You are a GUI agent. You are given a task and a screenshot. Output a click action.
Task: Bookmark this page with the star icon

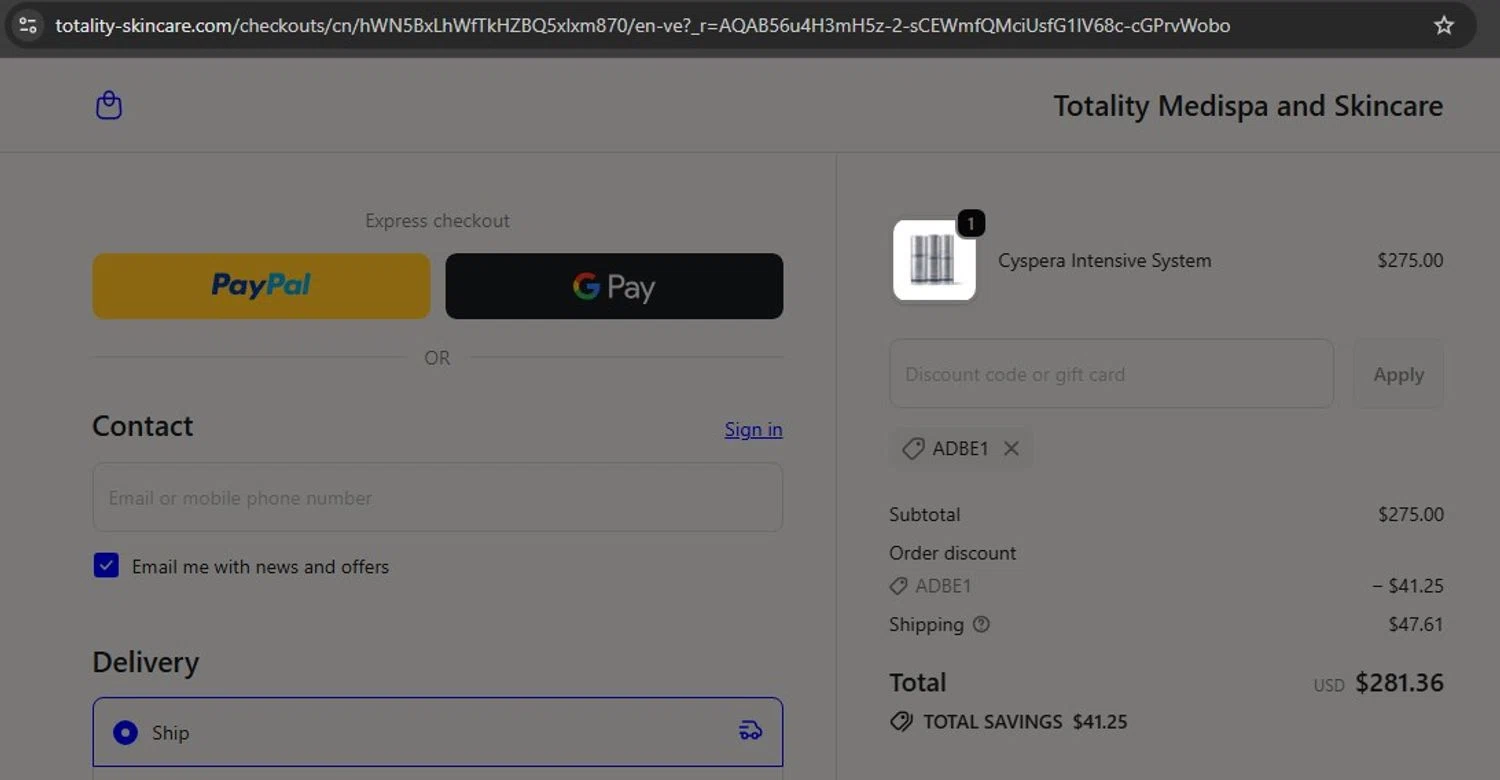[x=1443, y=26]
